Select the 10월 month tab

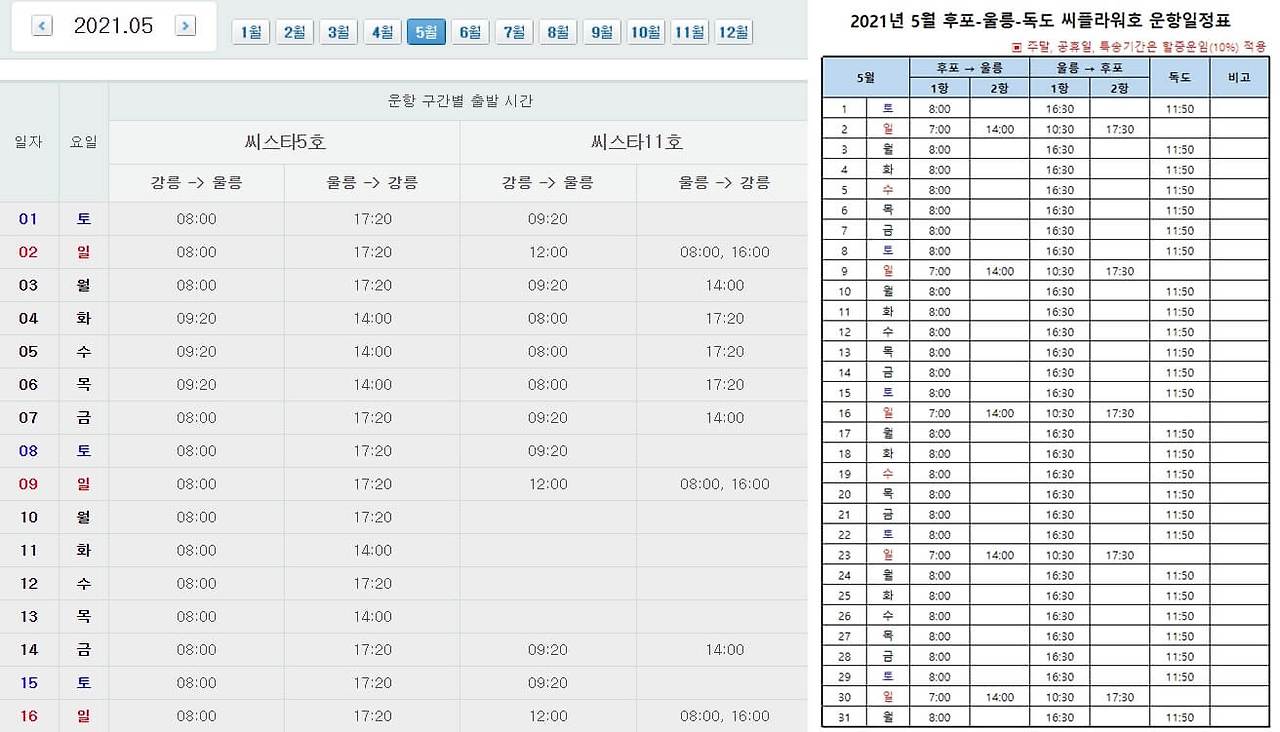[646, 32]
